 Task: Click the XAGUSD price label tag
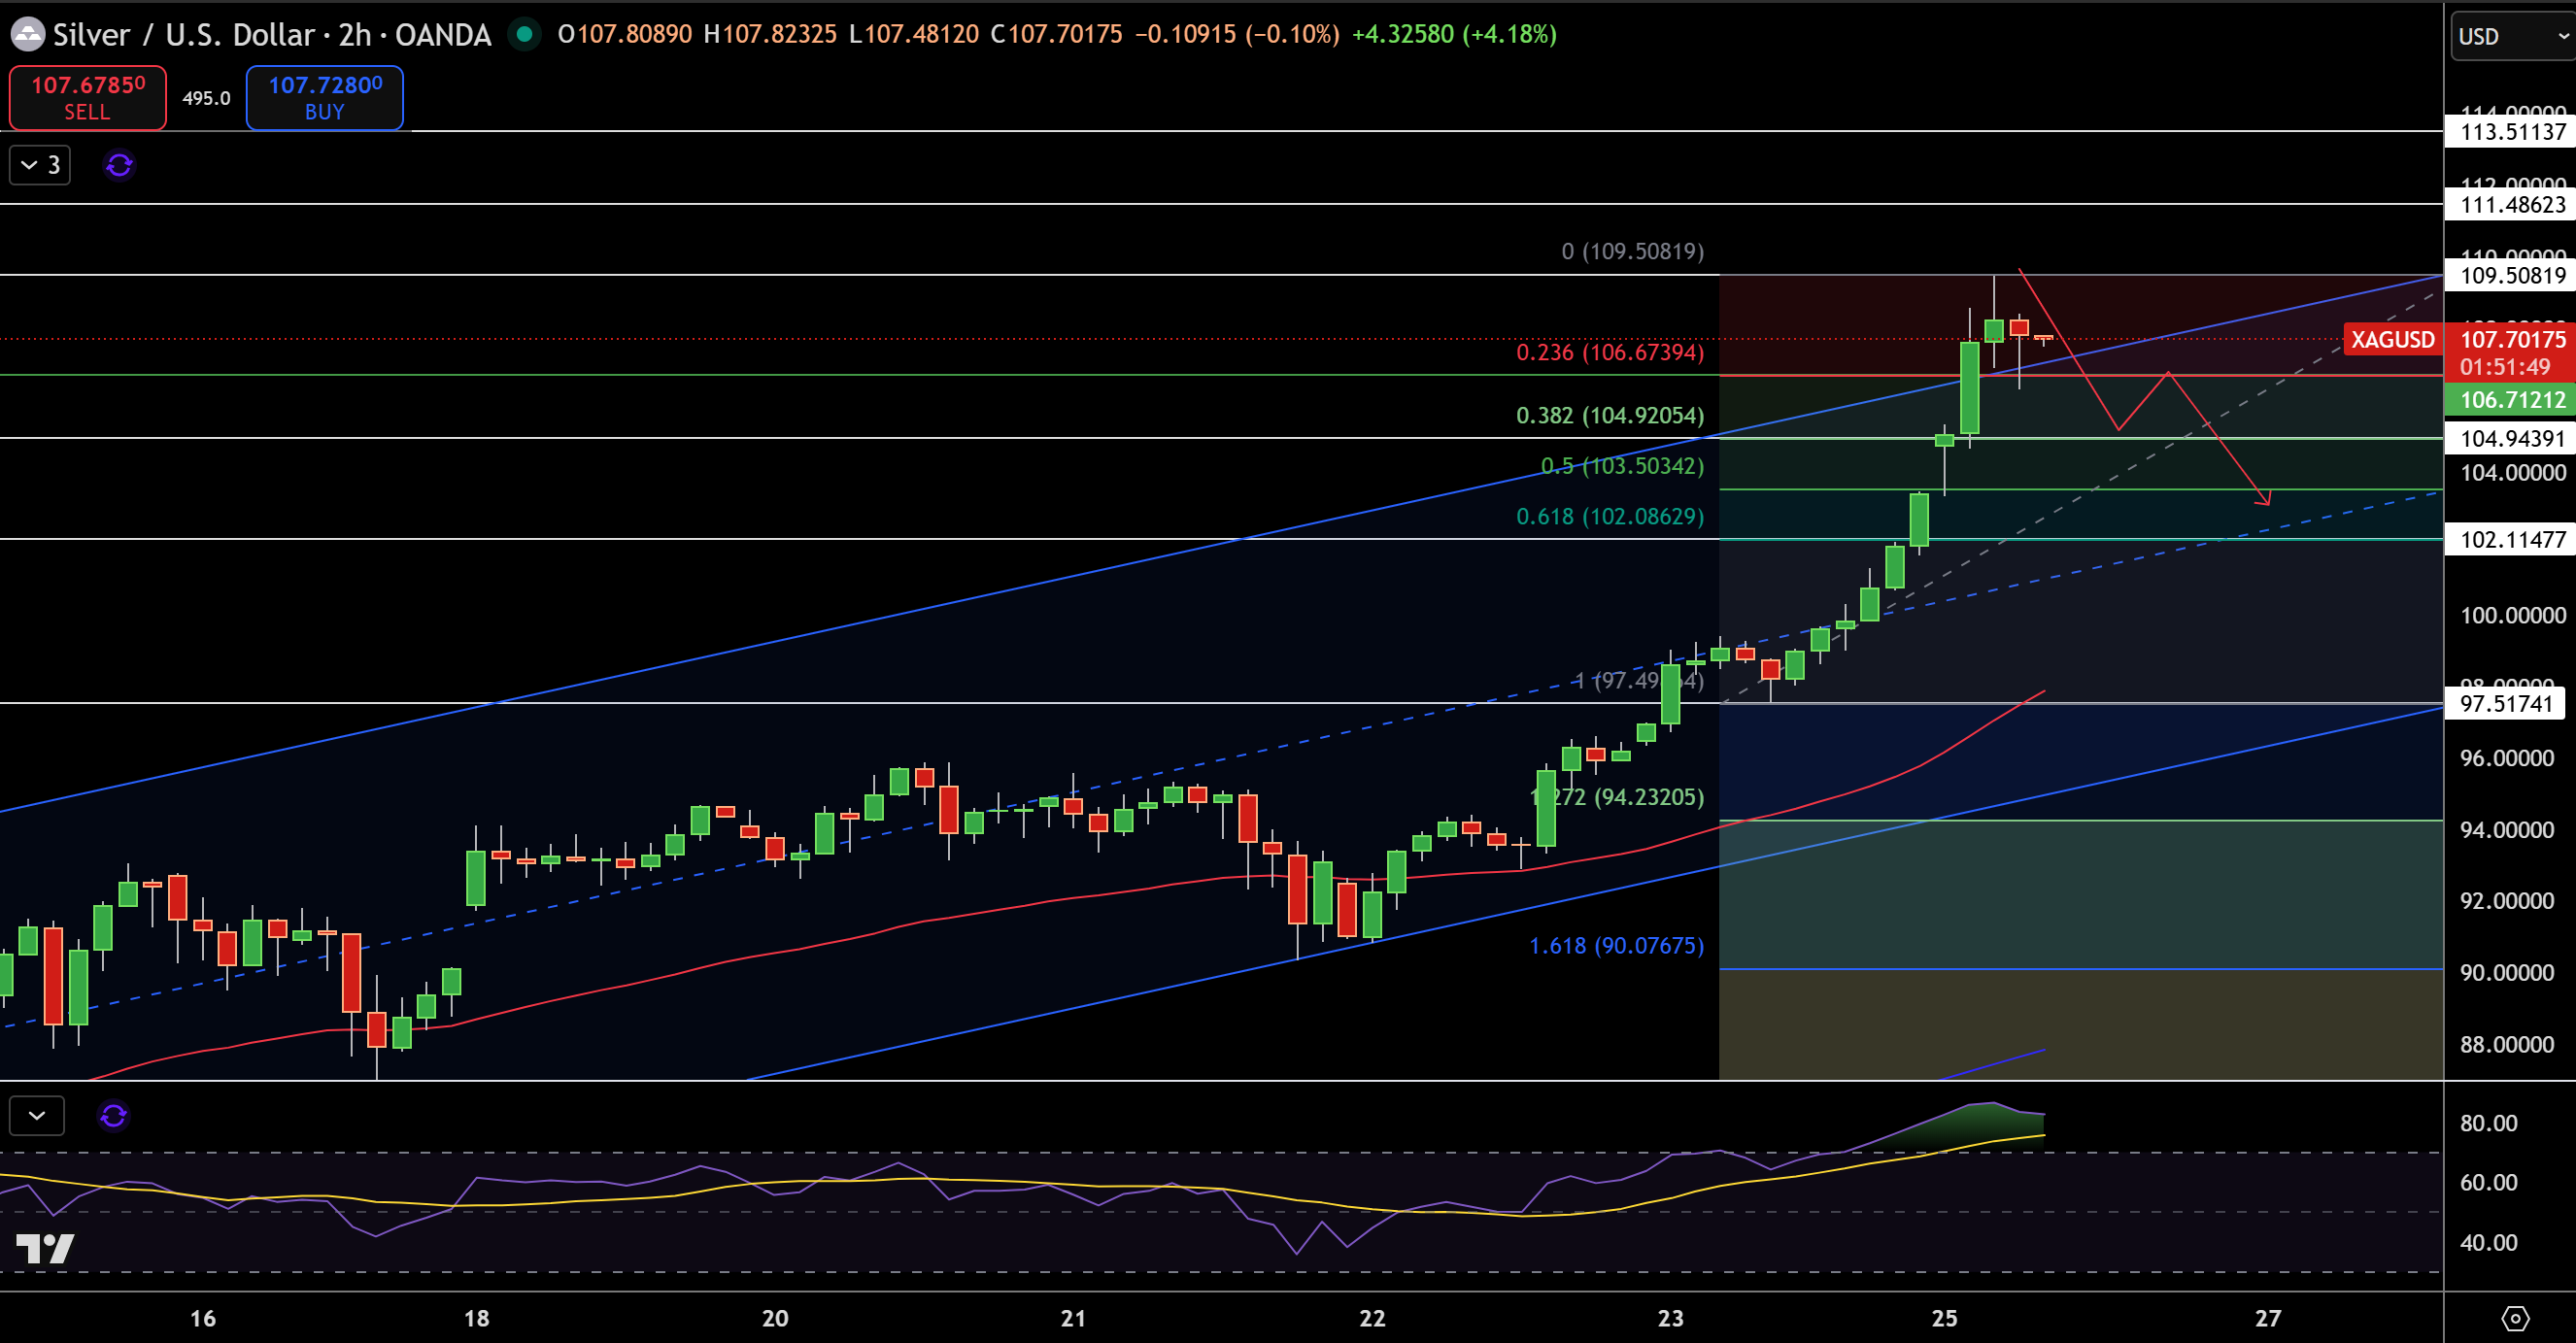coord(2392,339)
